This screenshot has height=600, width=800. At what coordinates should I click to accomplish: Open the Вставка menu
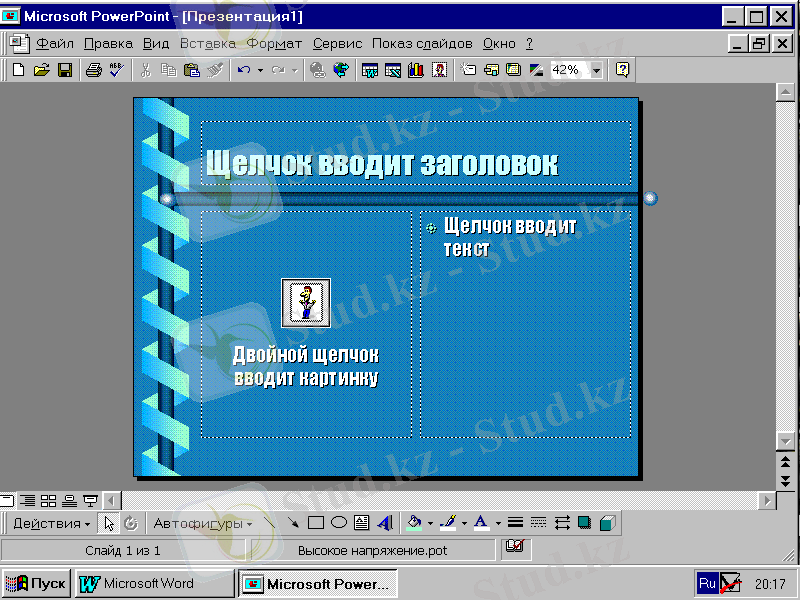tap(208, 44)
